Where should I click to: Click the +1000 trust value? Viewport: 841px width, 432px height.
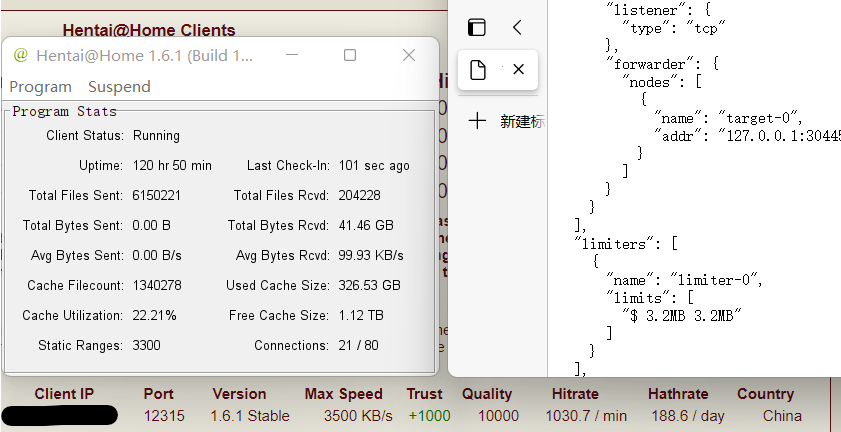tap(429, 416)
